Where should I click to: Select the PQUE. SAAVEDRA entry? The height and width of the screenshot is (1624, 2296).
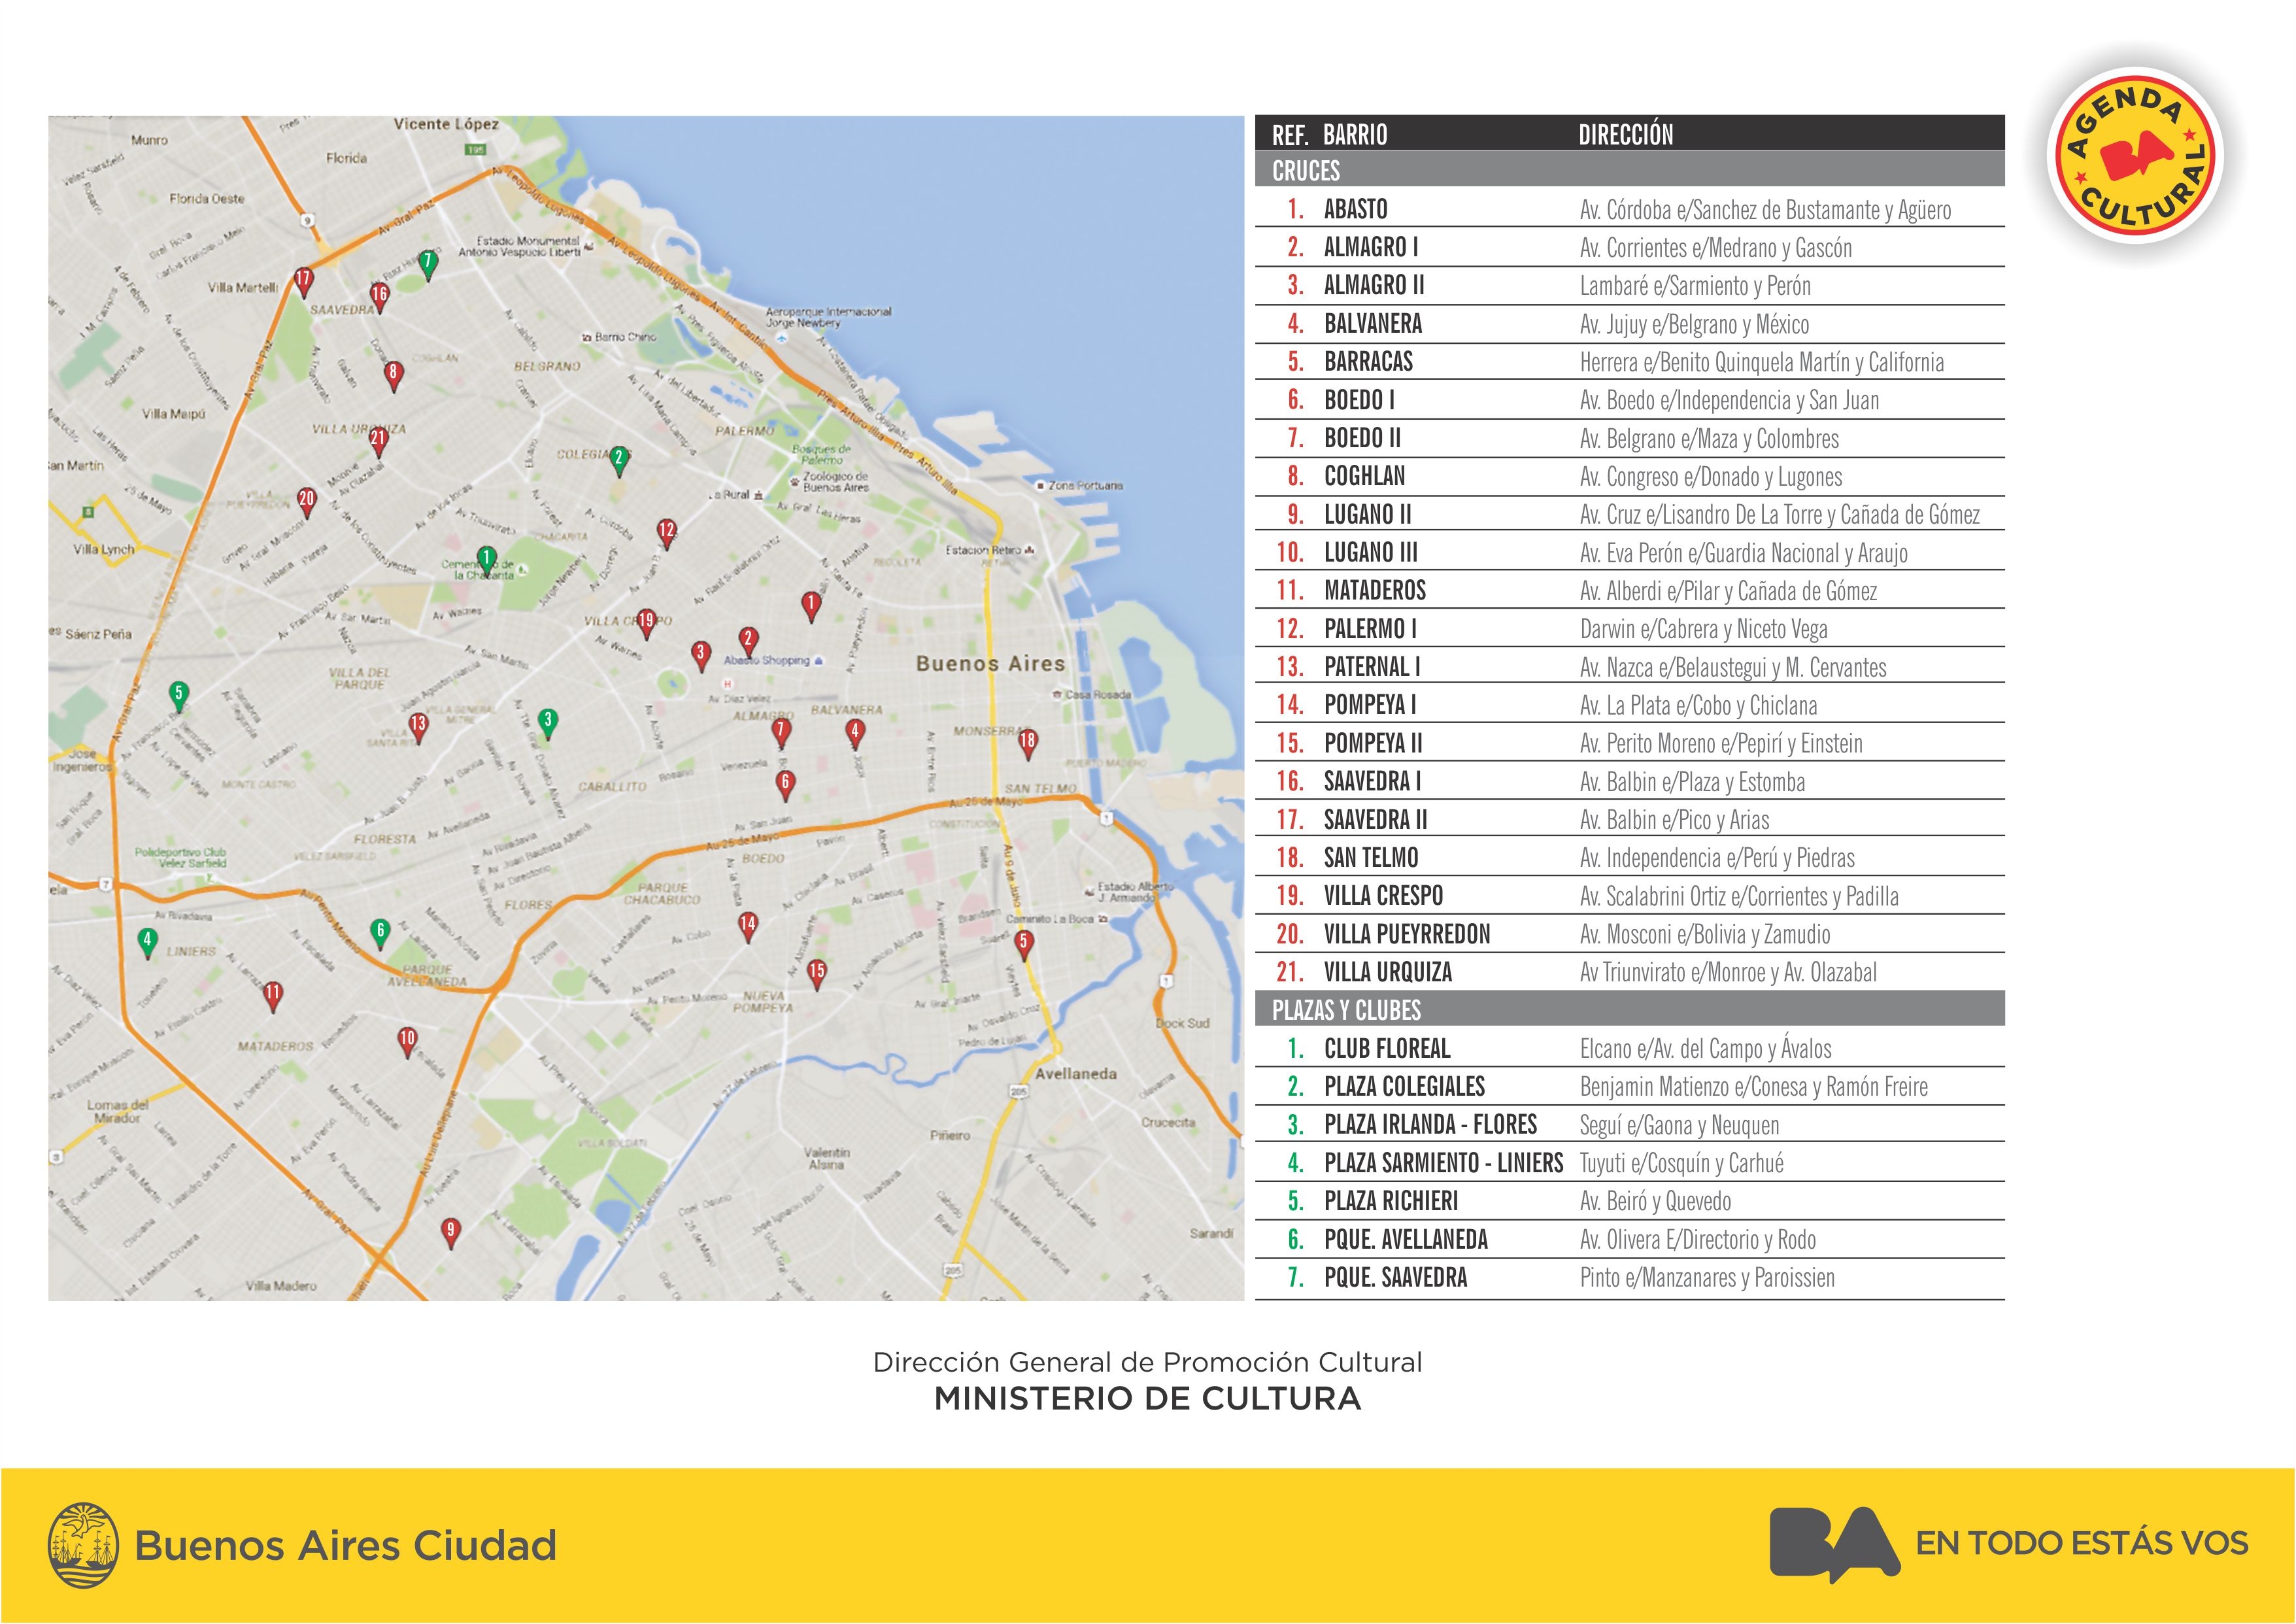click(x=1630, y=1277)
